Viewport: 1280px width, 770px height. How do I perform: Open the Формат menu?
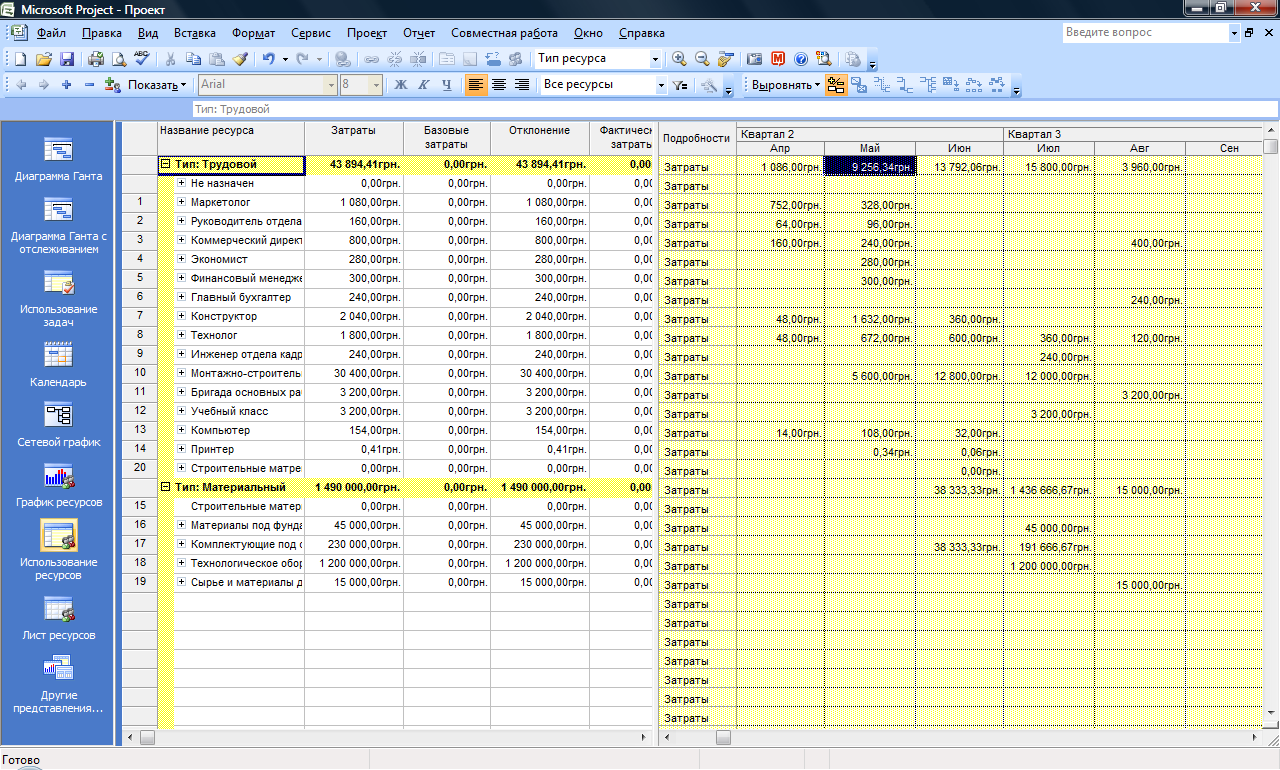coord(251,33)
